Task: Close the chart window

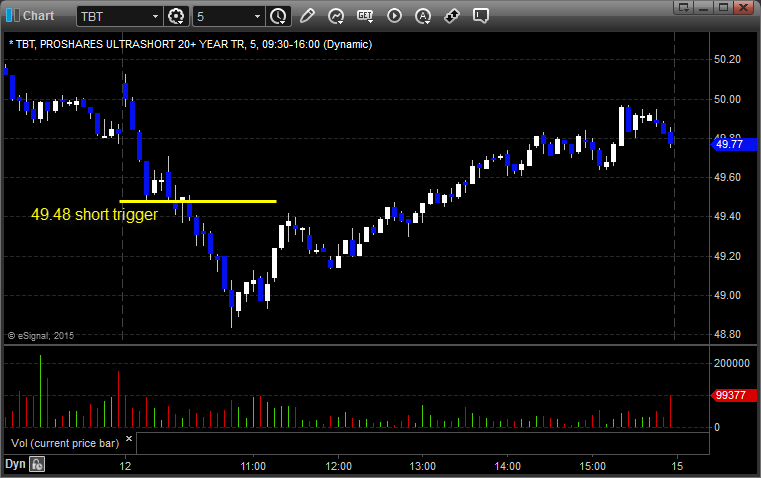Action: pyautogui.click(x=743, y=7)
